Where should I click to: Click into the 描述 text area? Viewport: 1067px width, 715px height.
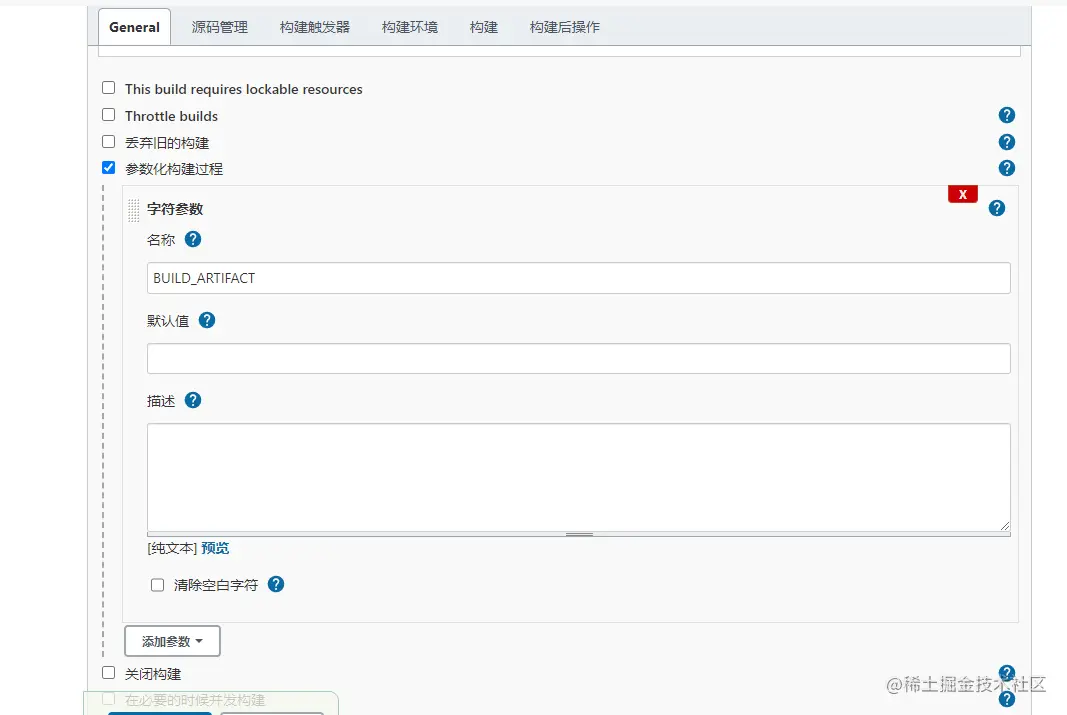[x=578, y=478]
